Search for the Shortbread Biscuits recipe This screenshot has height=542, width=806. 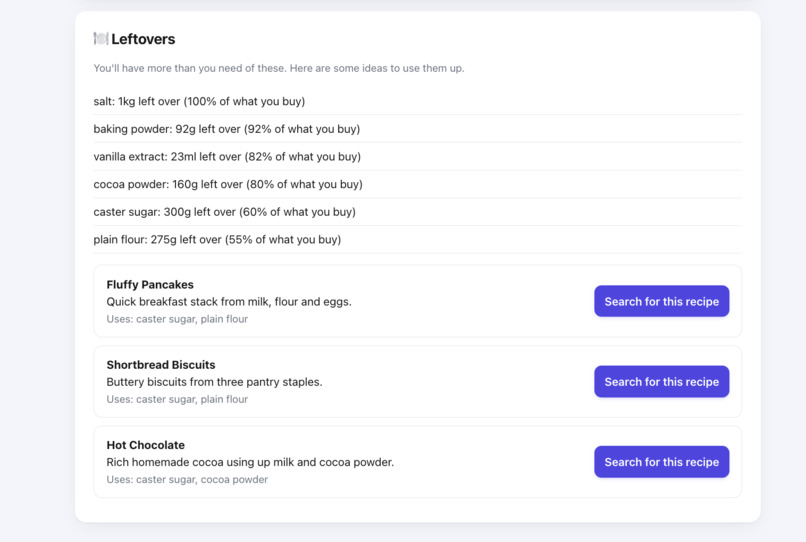[x=662, y=382]
